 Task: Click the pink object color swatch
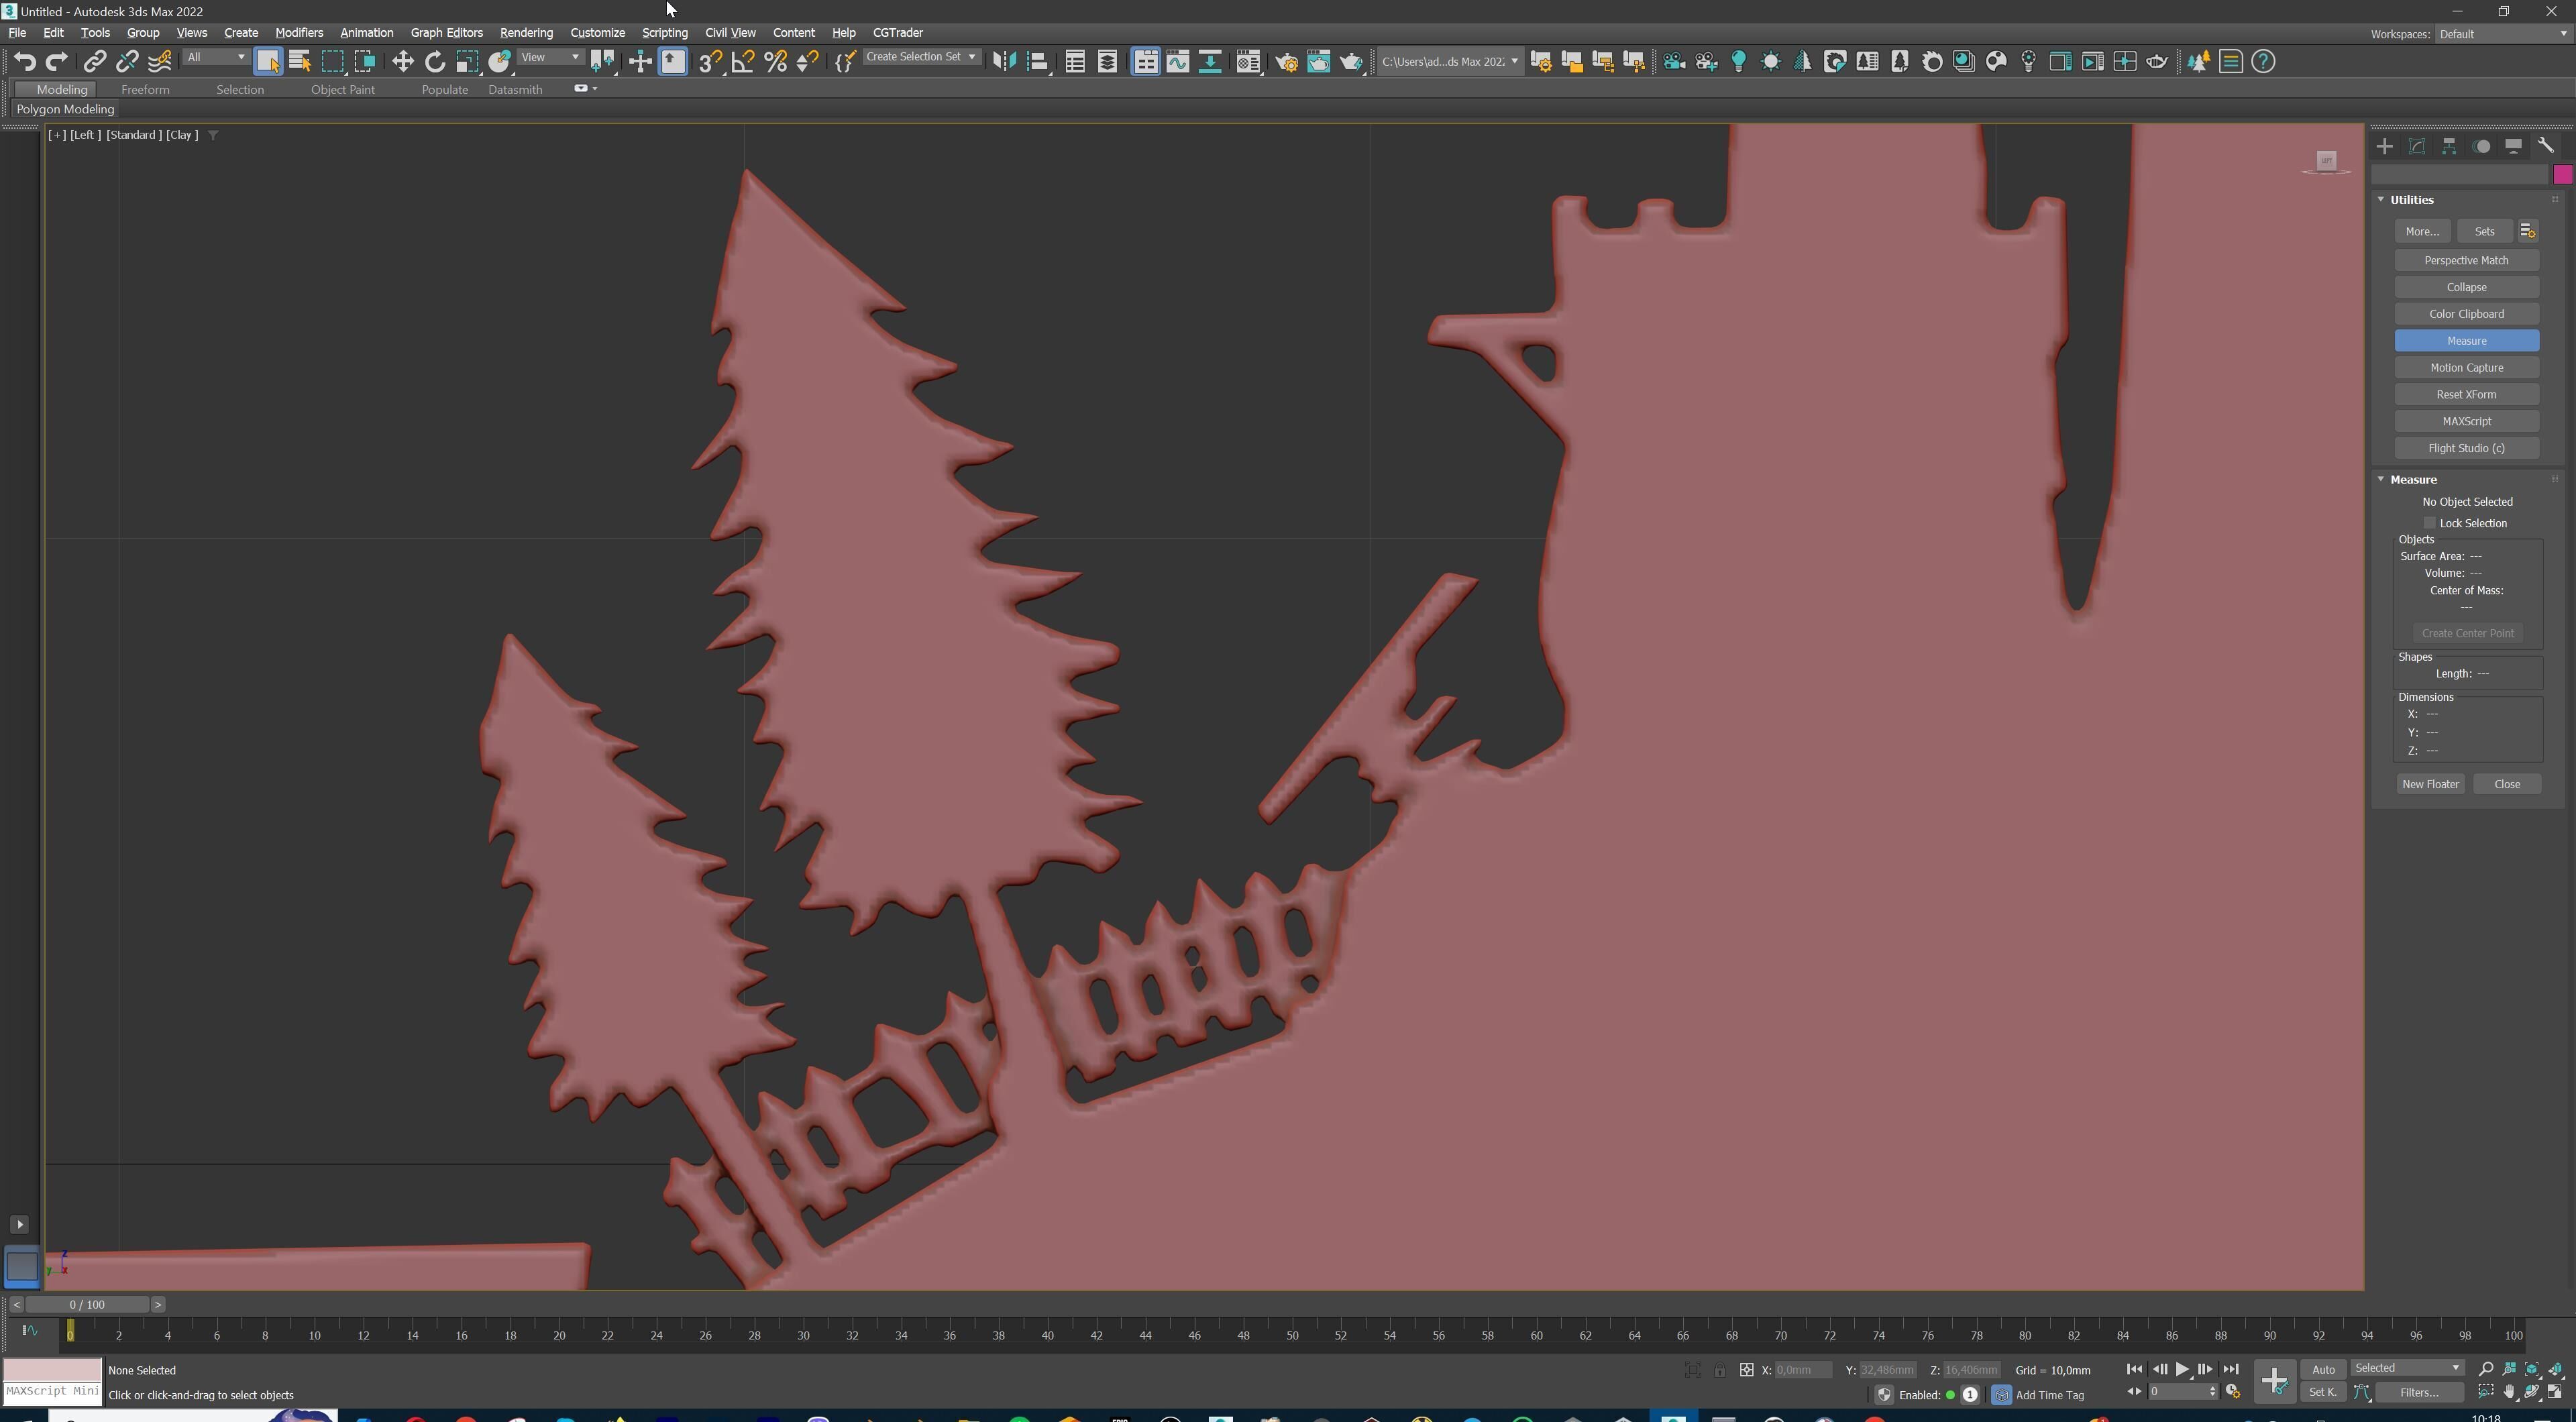[x=2562, y=174]
